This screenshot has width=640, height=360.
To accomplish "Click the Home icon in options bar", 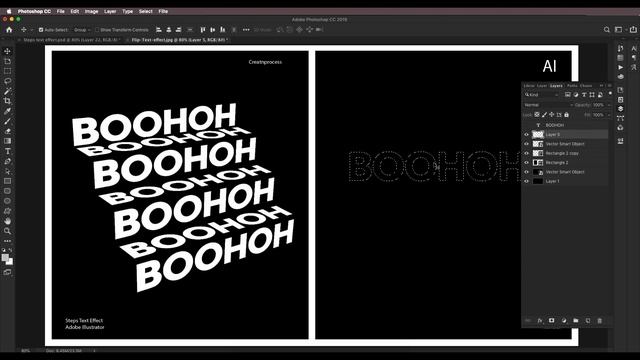I will tap(9, 30).
